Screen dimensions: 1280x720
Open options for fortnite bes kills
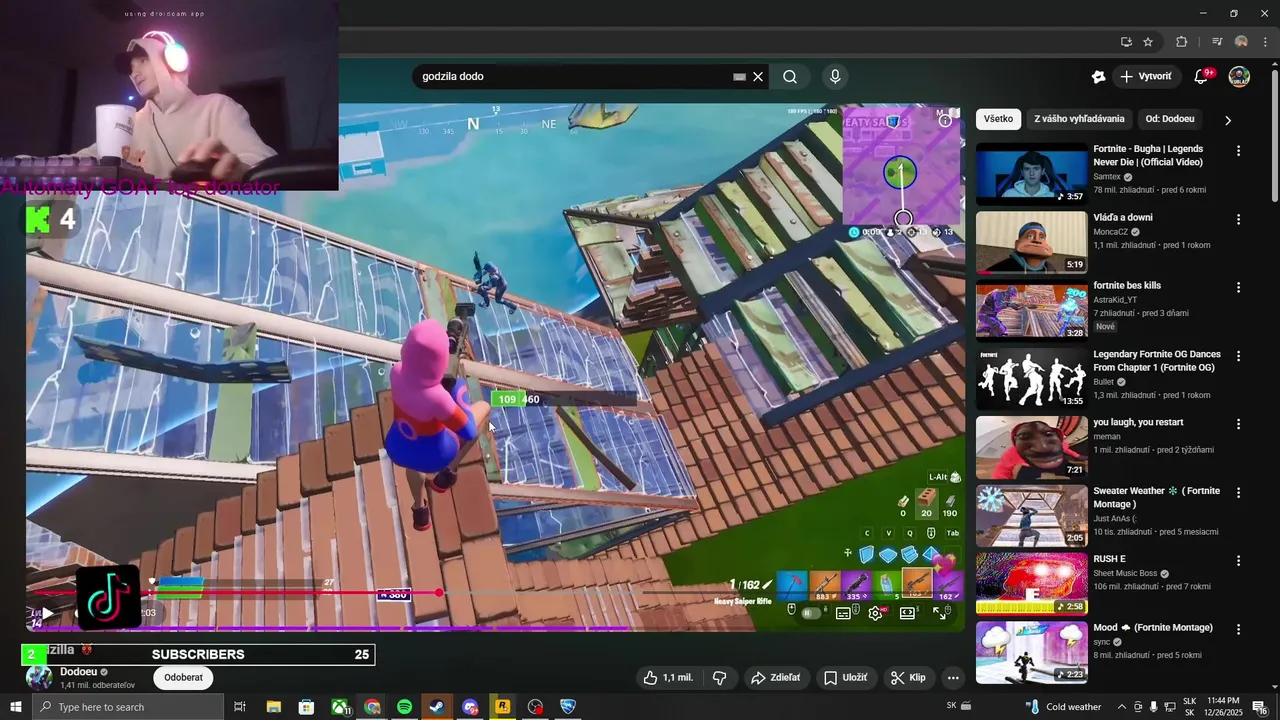pyautogui.click(x=1238, y=287)
